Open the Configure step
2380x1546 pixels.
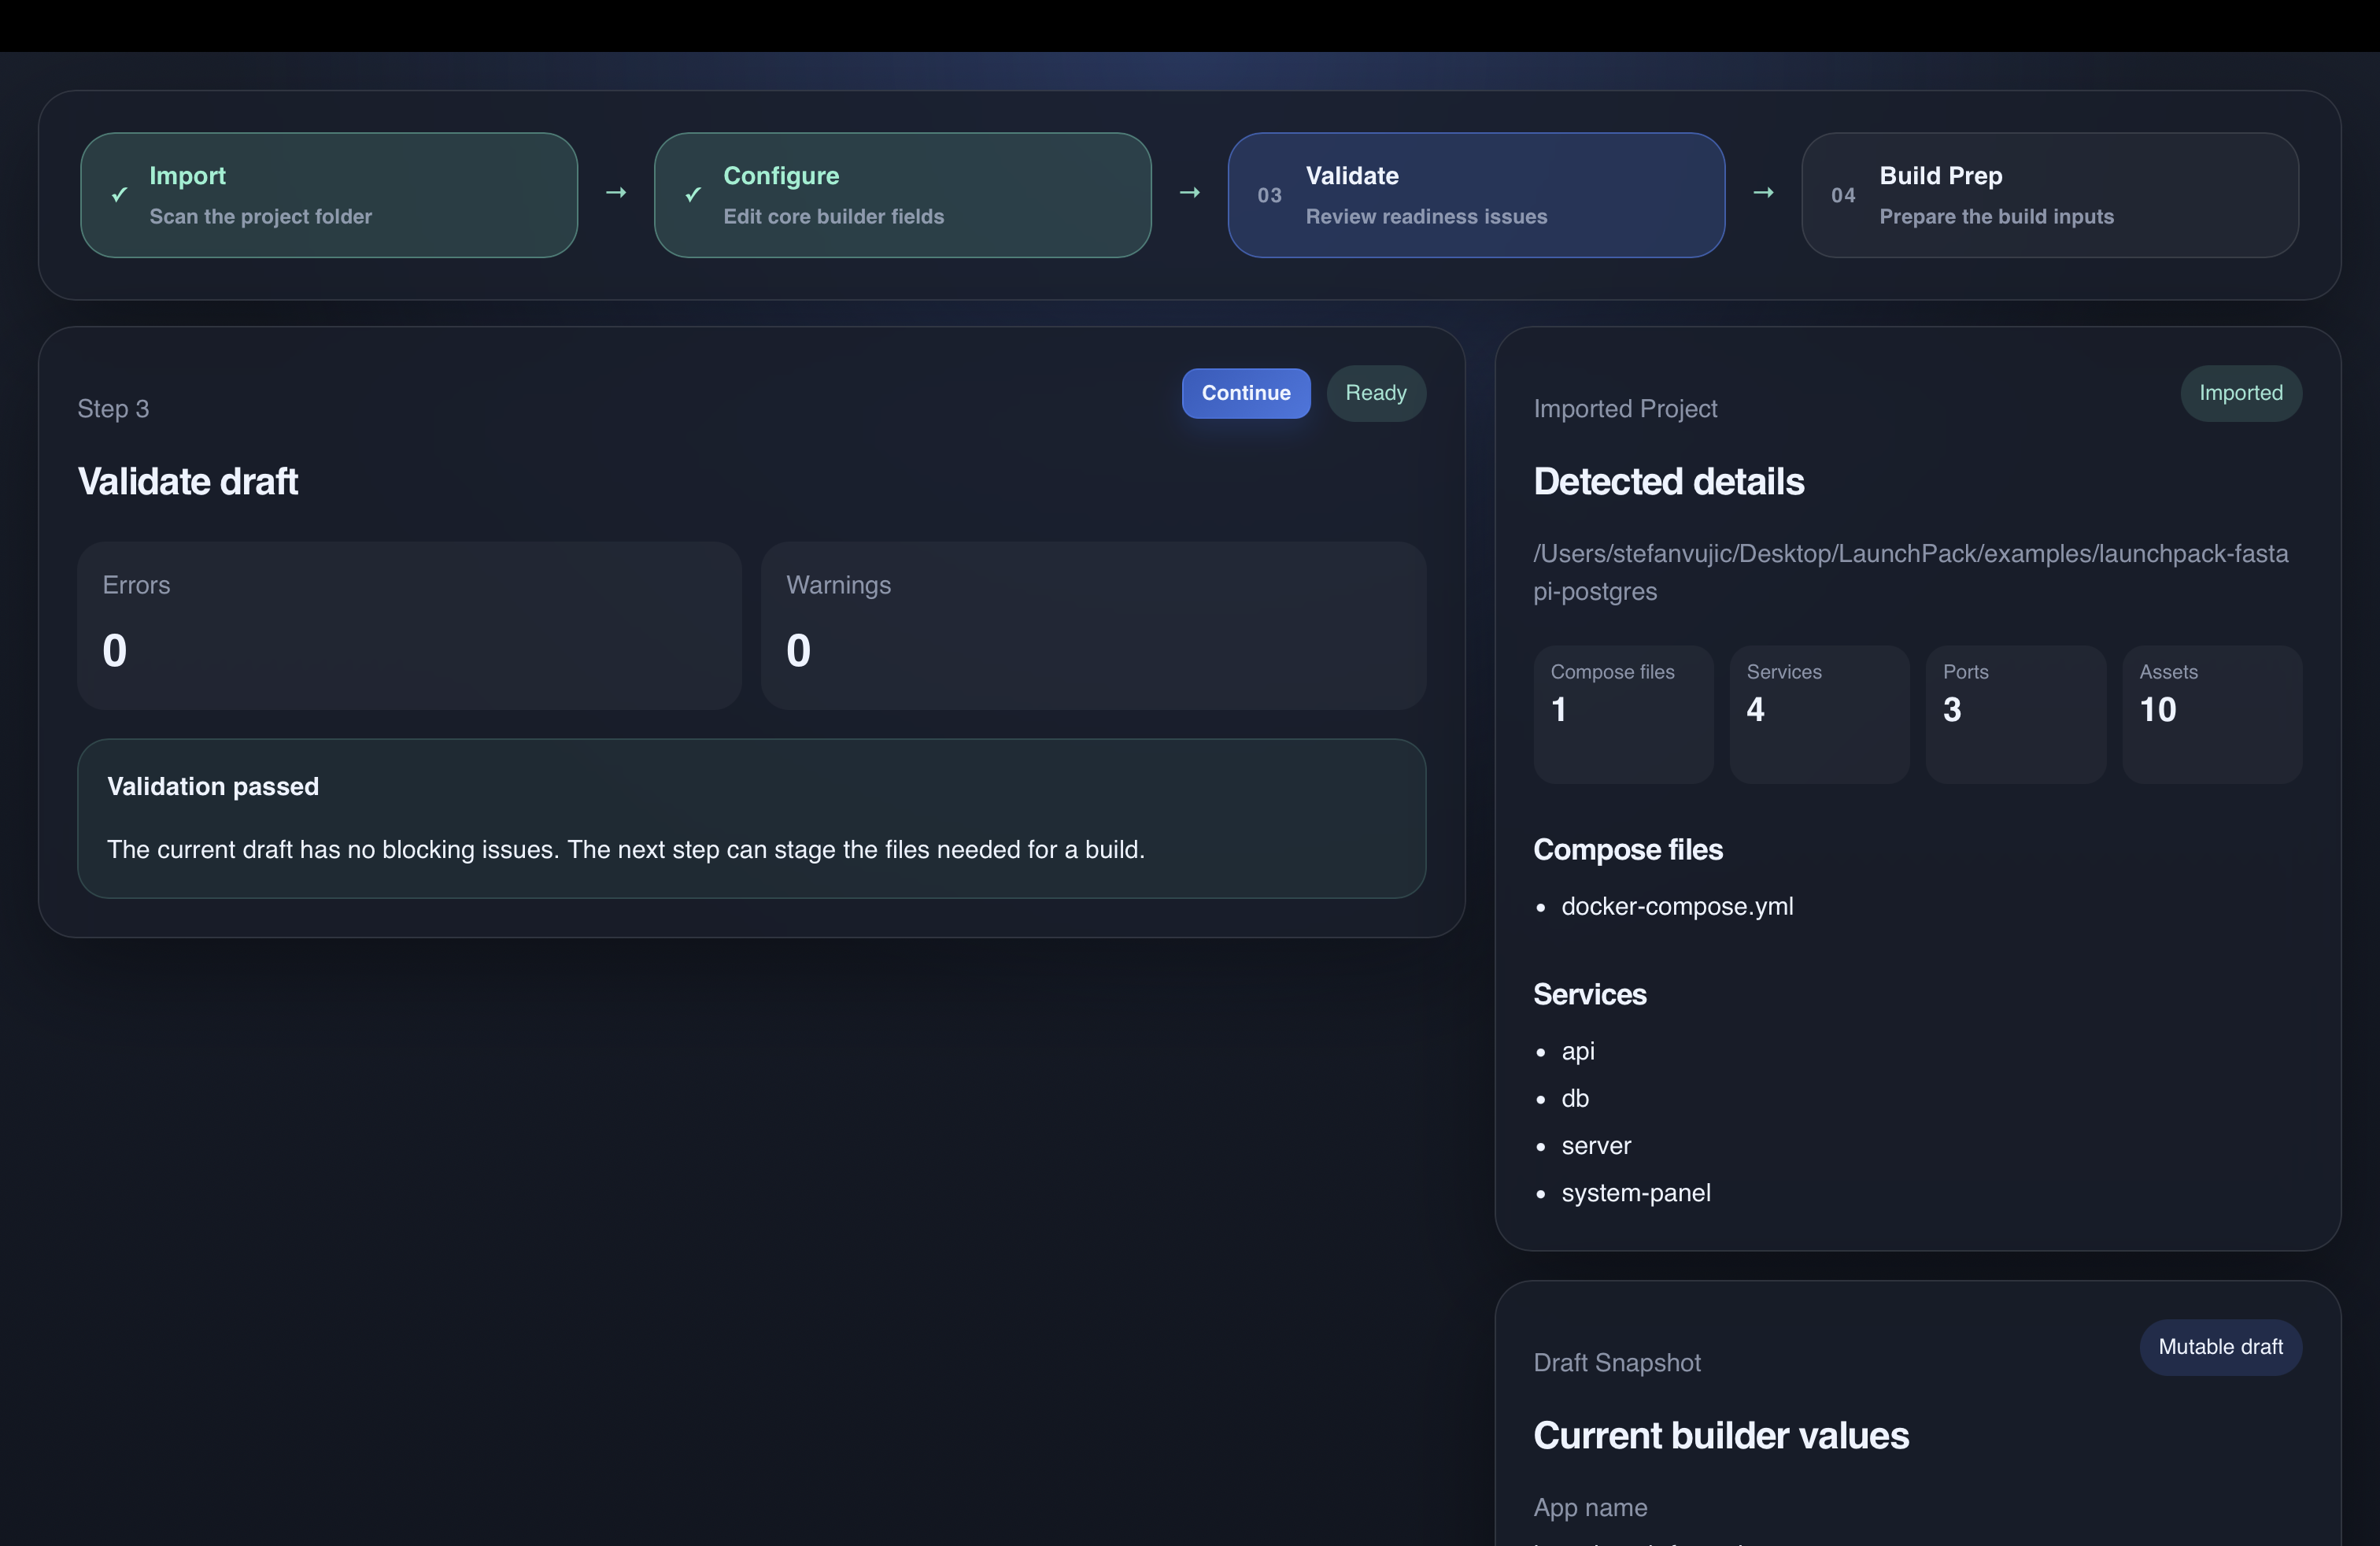[902, 195]
